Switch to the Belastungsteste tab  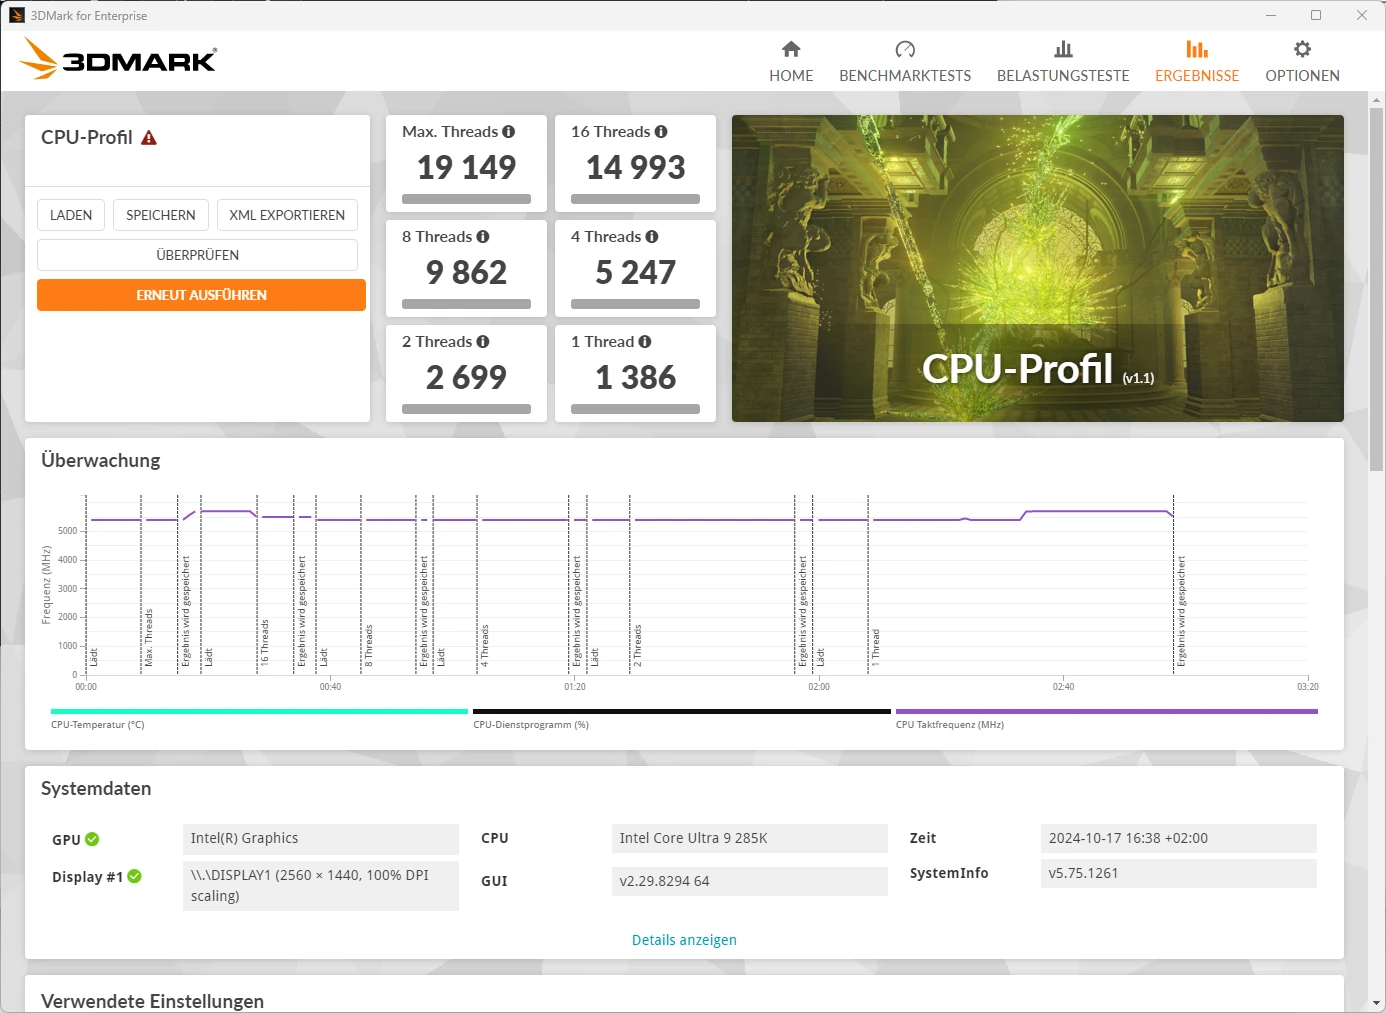[x=1063, y=62]
